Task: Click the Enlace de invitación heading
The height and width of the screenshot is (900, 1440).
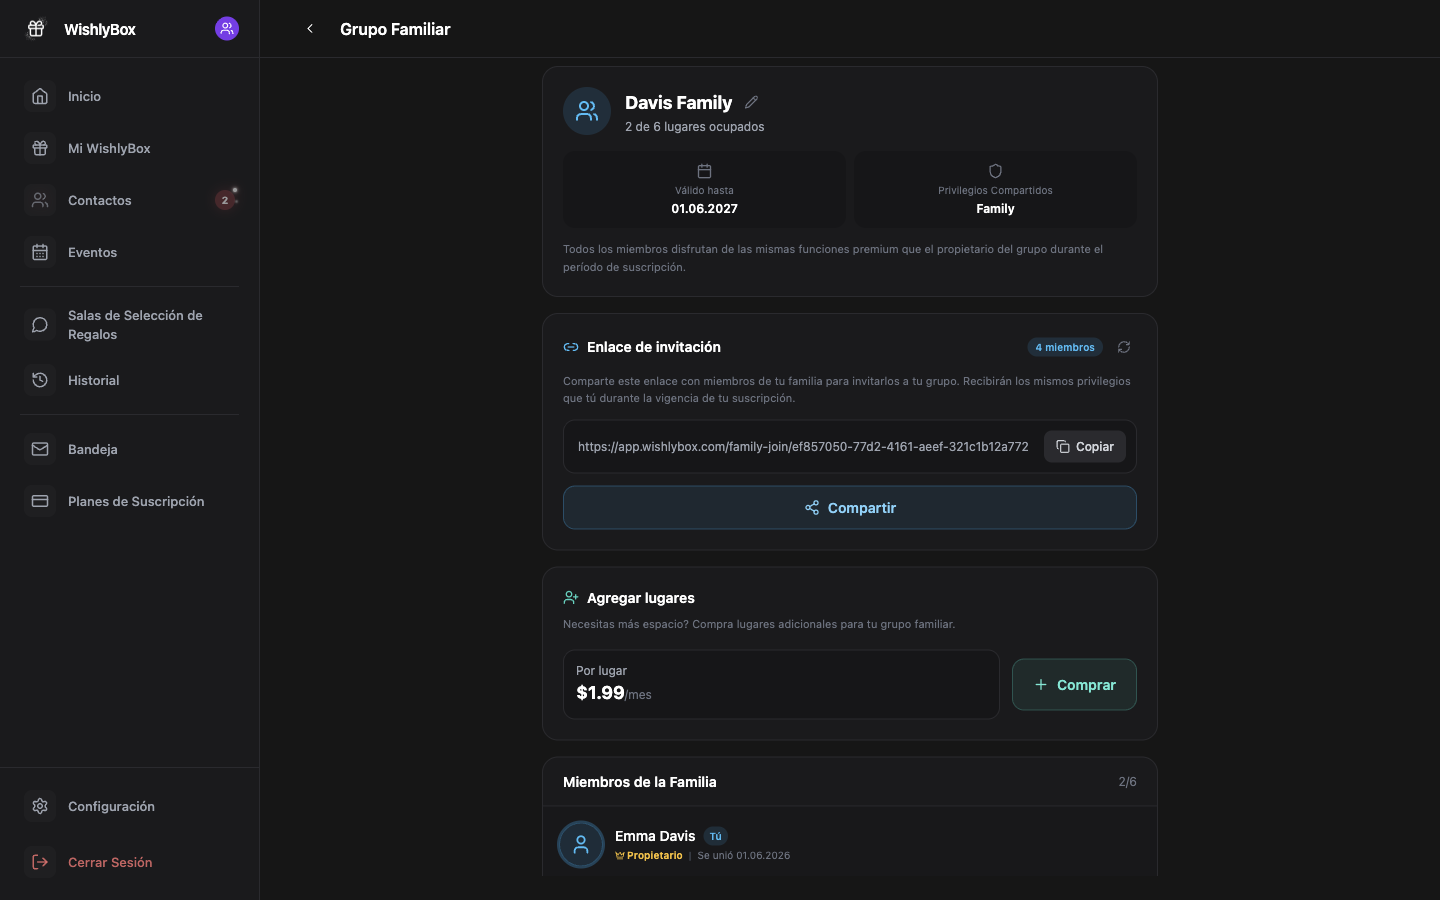Action: 654,347
